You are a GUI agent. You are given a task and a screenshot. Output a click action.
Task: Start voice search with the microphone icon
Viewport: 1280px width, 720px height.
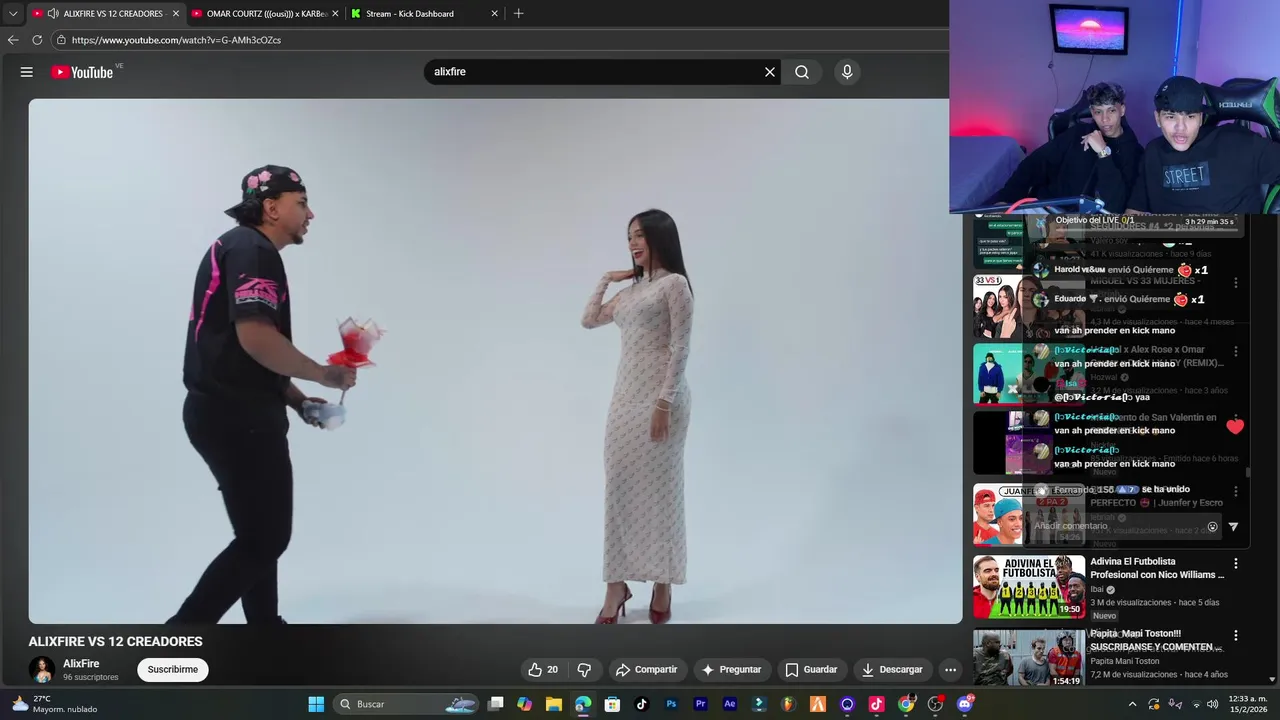(847, 72)
